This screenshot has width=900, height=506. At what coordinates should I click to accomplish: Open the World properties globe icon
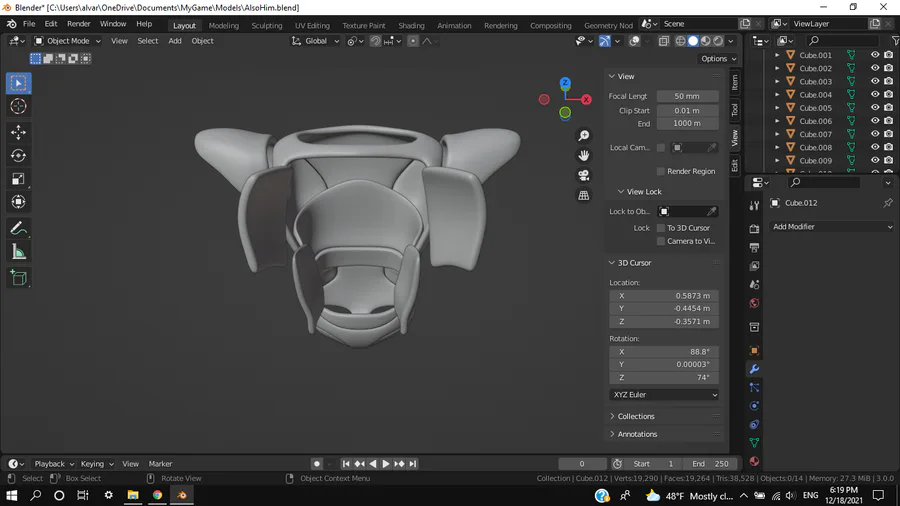[754, 303]
